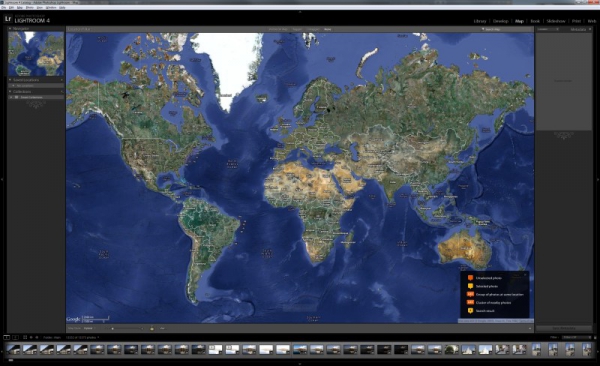Click the Lr Lightroom logo icon
Image resolution: width=600 pixels, height=366 pixels.
(x=8, y=18)
